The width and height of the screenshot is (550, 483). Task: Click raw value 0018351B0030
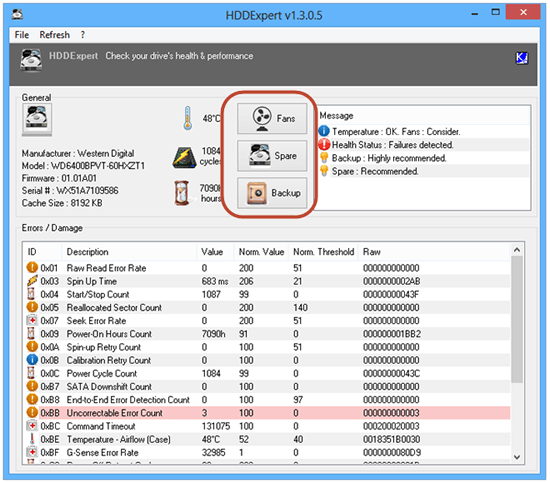coord(391,439)
